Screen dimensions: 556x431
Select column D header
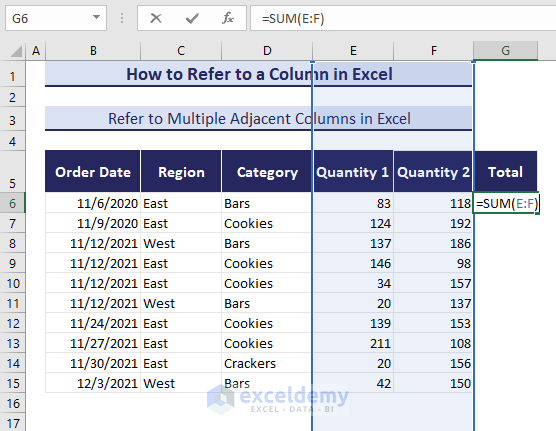[x=267, y=51]
